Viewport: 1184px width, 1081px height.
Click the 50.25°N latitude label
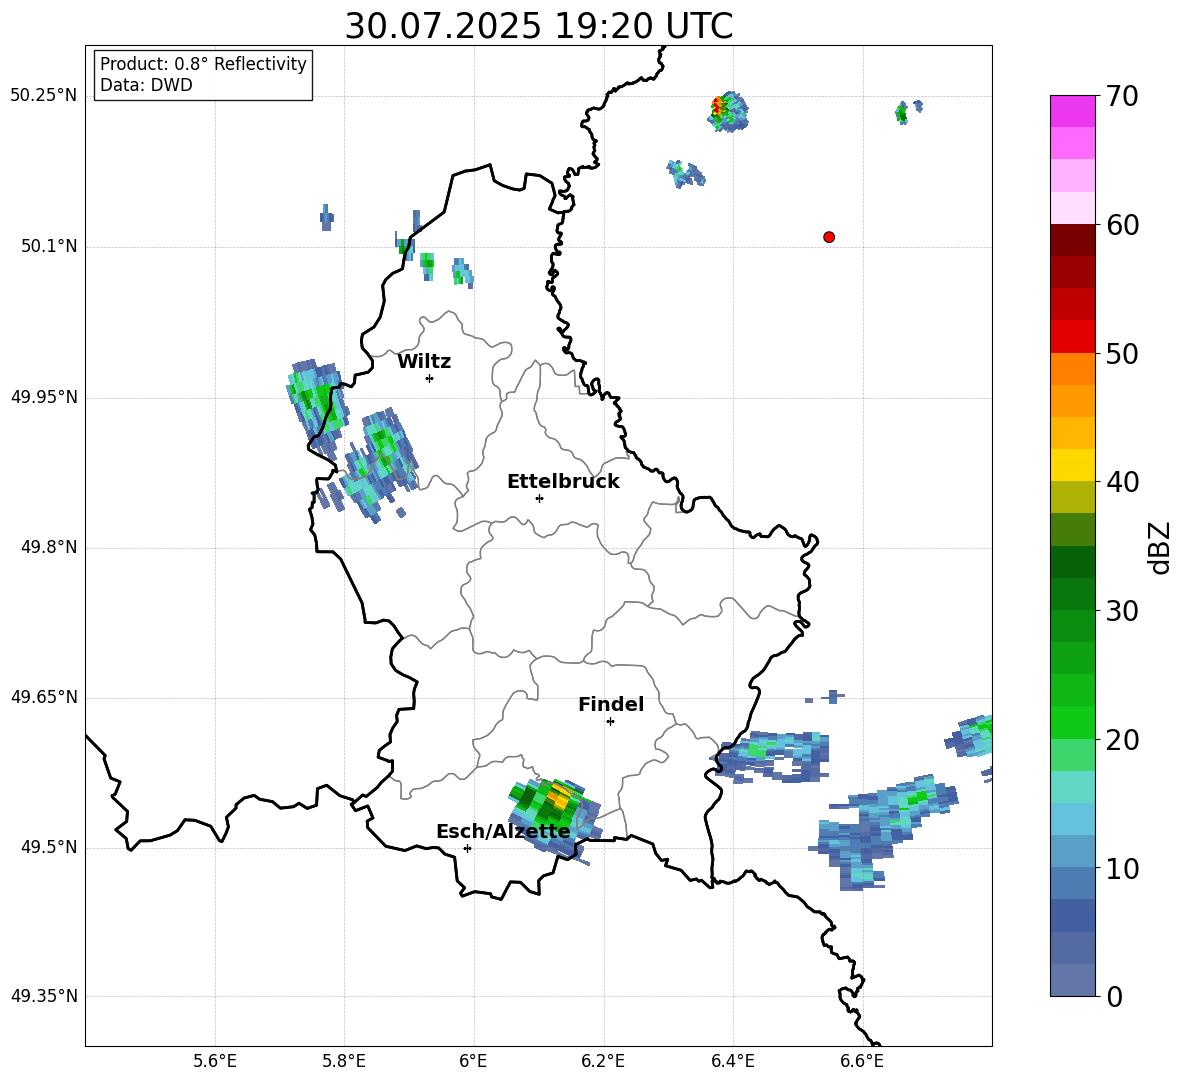point(44,96)
